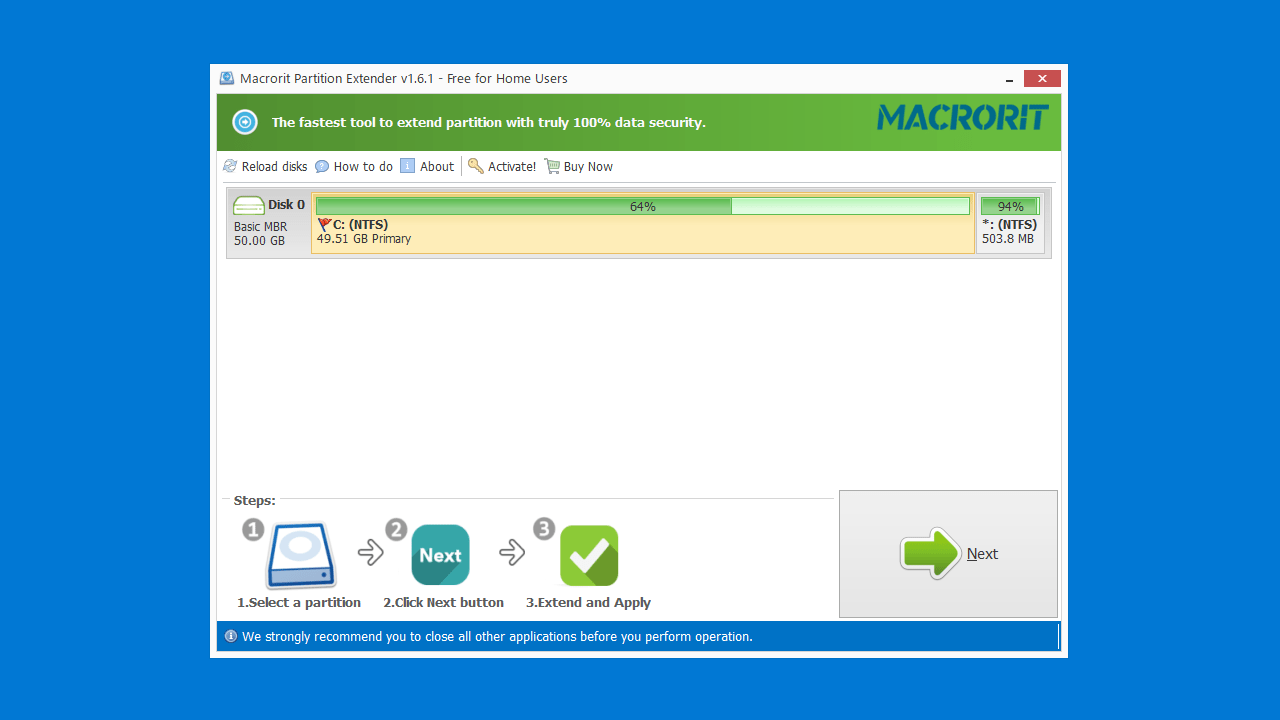
Task: Choose Buy Now in the toolbar
Action: 588,167
